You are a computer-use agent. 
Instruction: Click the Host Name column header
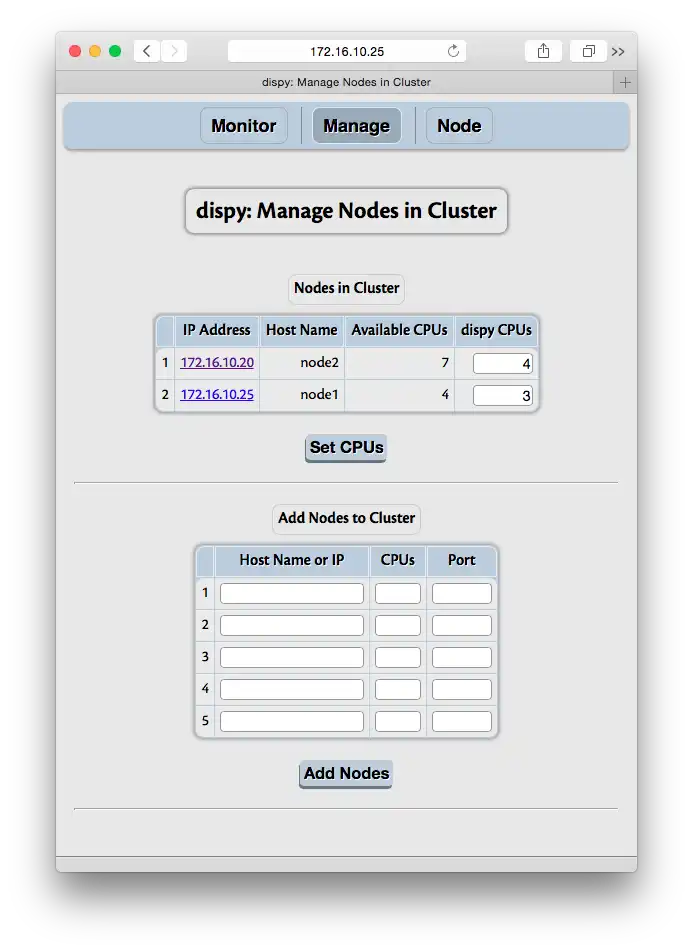pyautogui.click(x=302, y=330)
